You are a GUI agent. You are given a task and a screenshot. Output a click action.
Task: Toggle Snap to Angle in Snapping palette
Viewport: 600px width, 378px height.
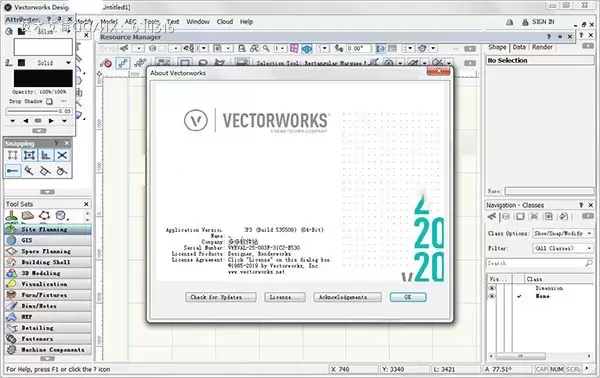(46, 155)
